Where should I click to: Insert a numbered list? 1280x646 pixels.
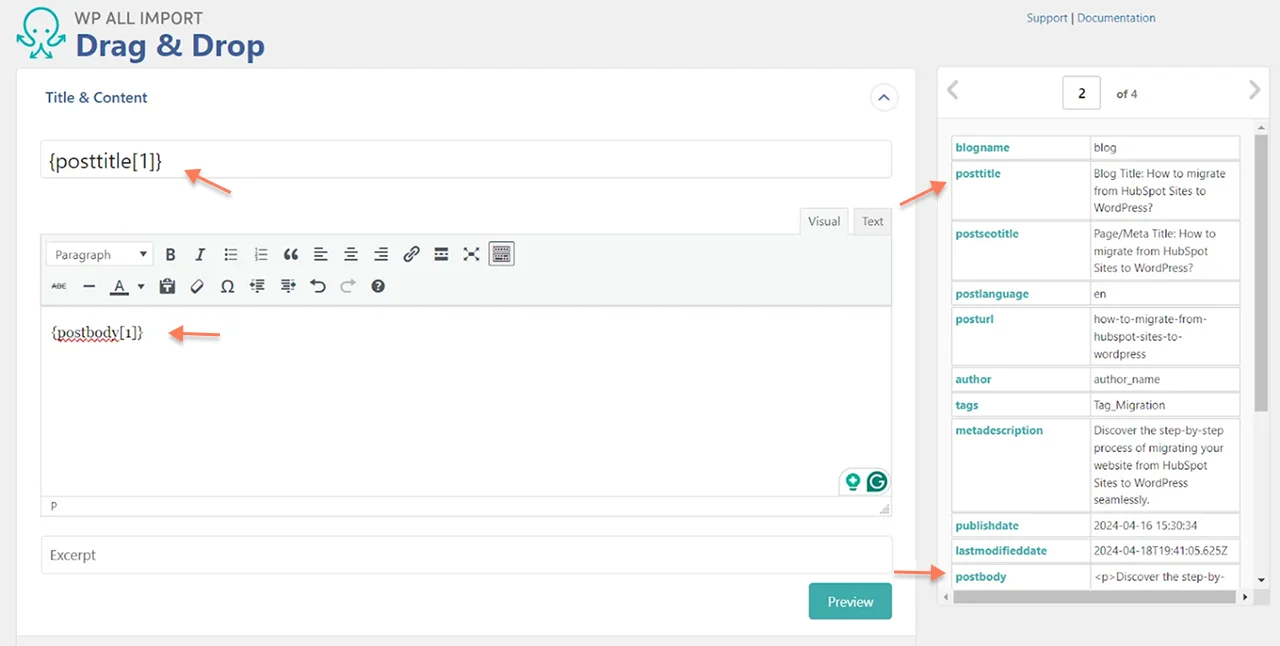click(261, 255)
